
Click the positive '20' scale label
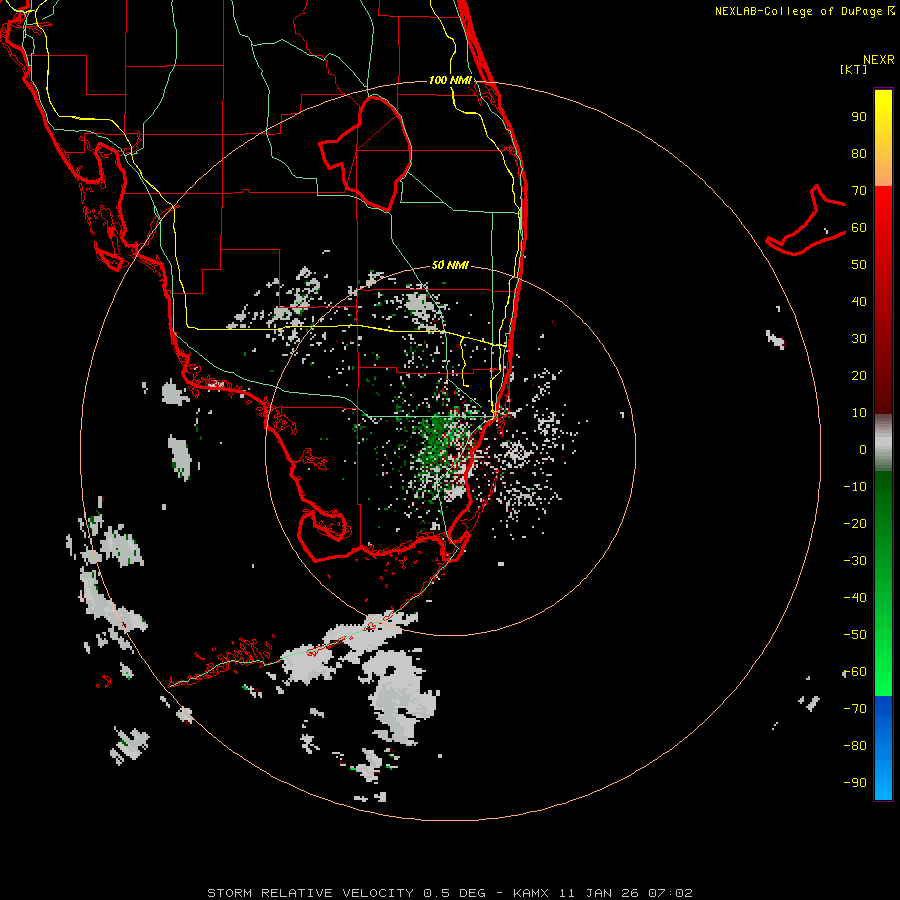(859, 375)
